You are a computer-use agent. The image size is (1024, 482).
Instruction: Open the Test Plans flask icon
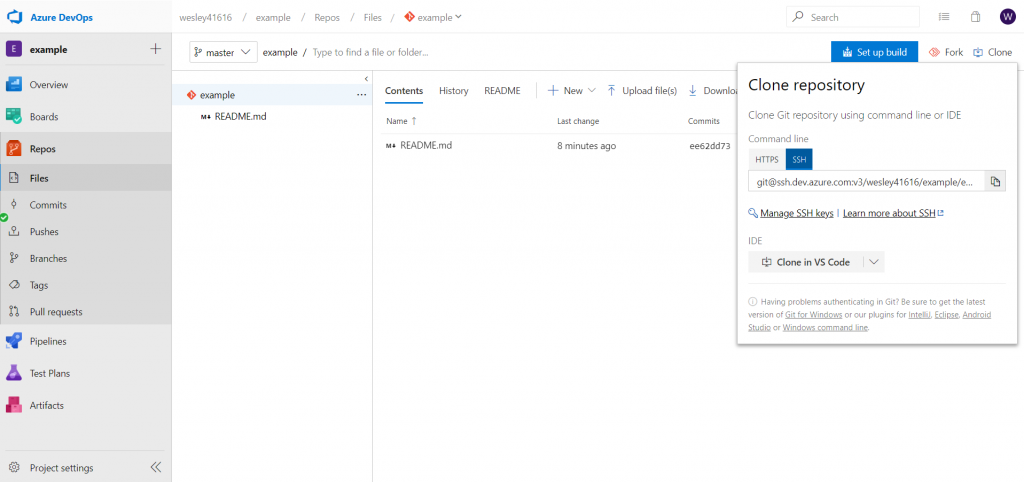[14, 373]
